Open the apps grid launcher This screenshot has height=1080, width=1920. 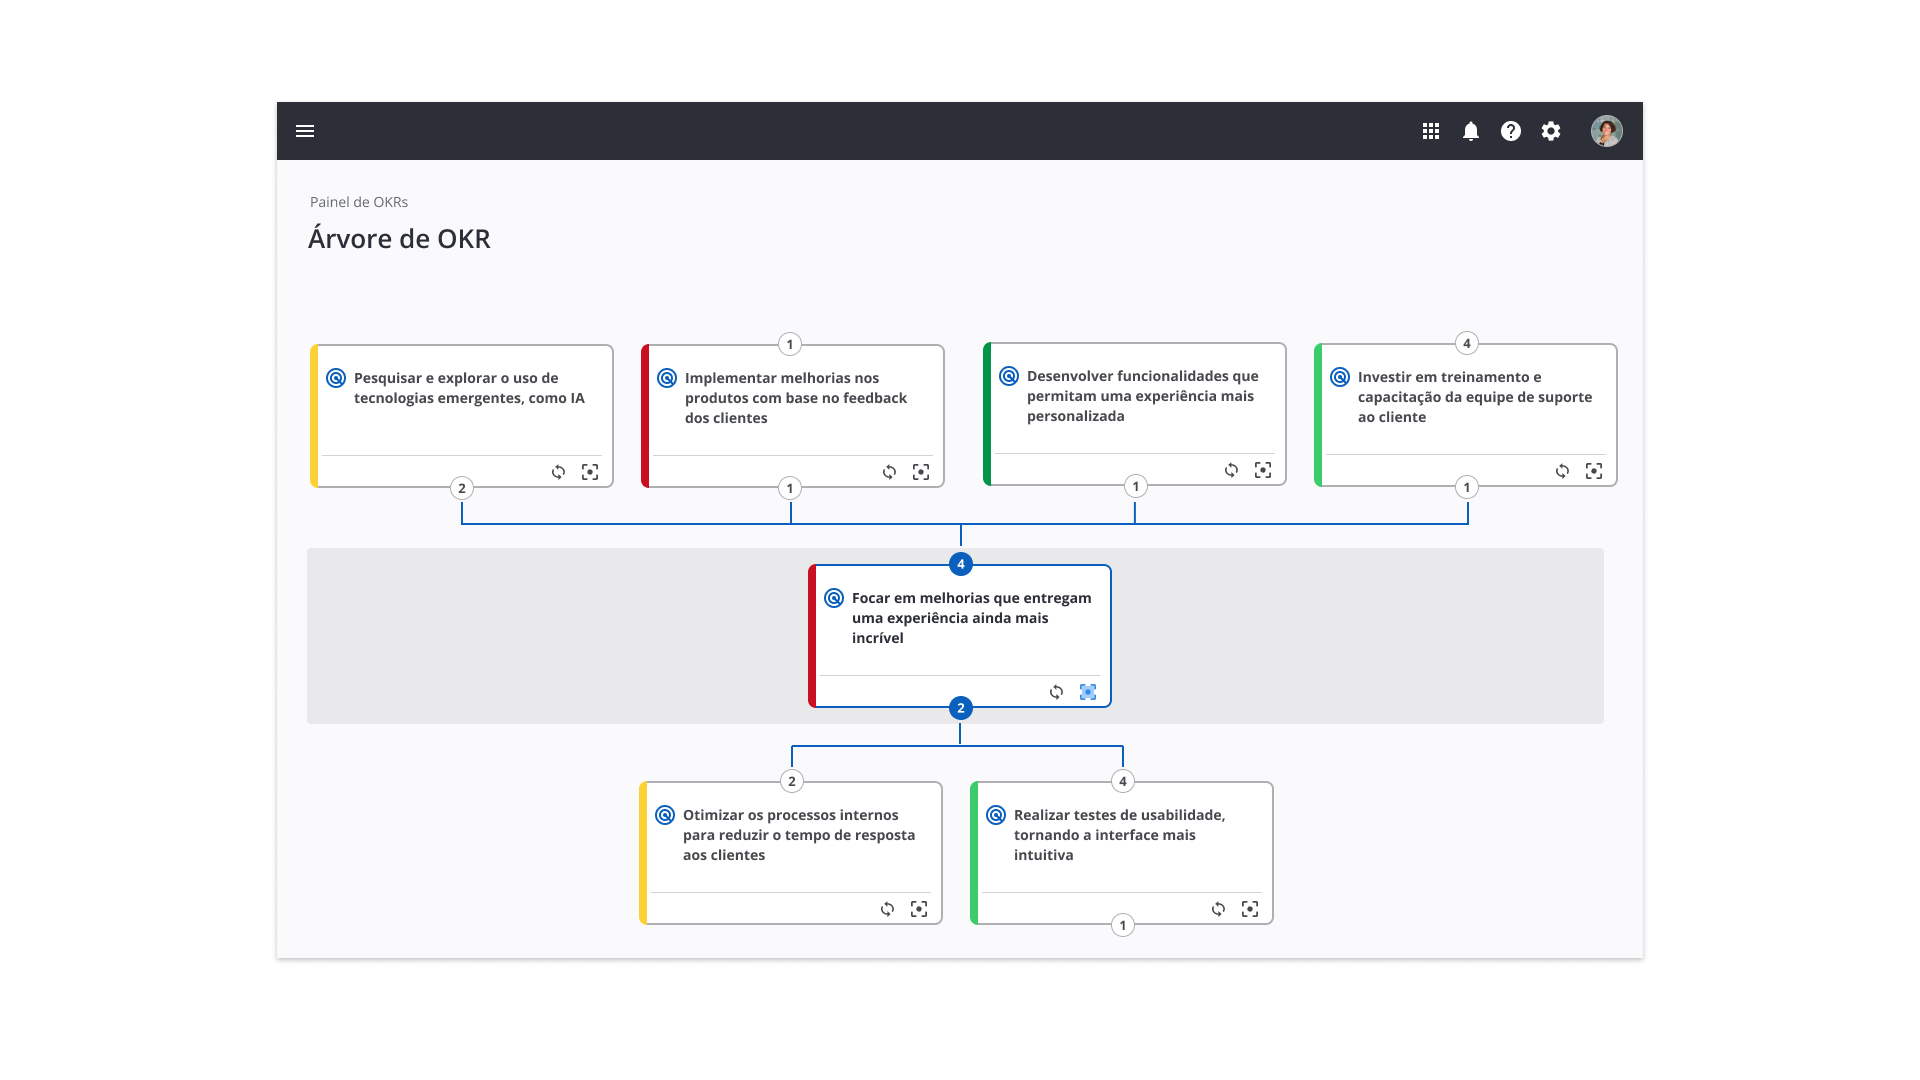pyautogui.click(x=1431, y=131)
